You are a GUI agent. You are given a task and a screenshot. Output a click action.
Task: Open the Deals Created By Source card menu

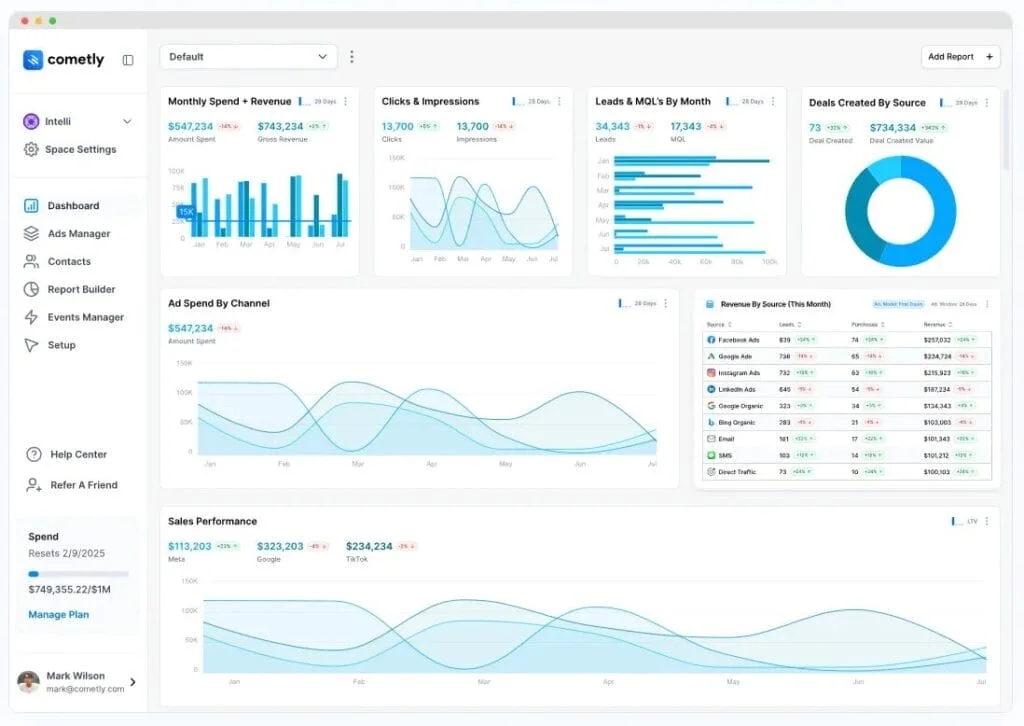(x=988, y=101)
